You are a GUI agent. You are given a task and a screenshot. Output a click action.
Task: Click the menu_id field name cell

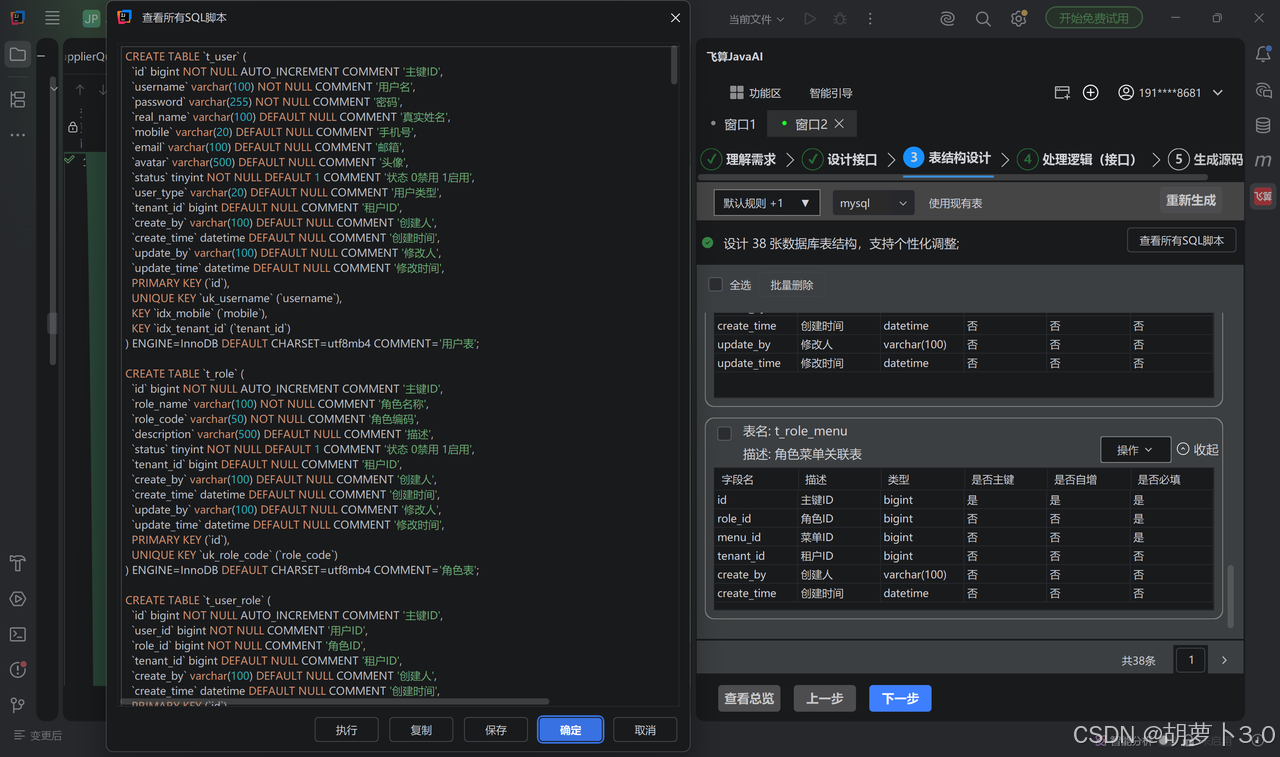pos(755,537)
